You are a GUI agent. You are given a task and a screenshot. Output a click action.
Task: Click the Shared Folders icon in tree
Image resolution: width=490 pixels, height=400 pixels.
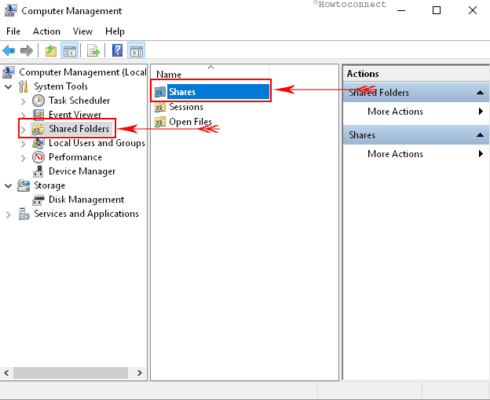(x=38, y=129)
